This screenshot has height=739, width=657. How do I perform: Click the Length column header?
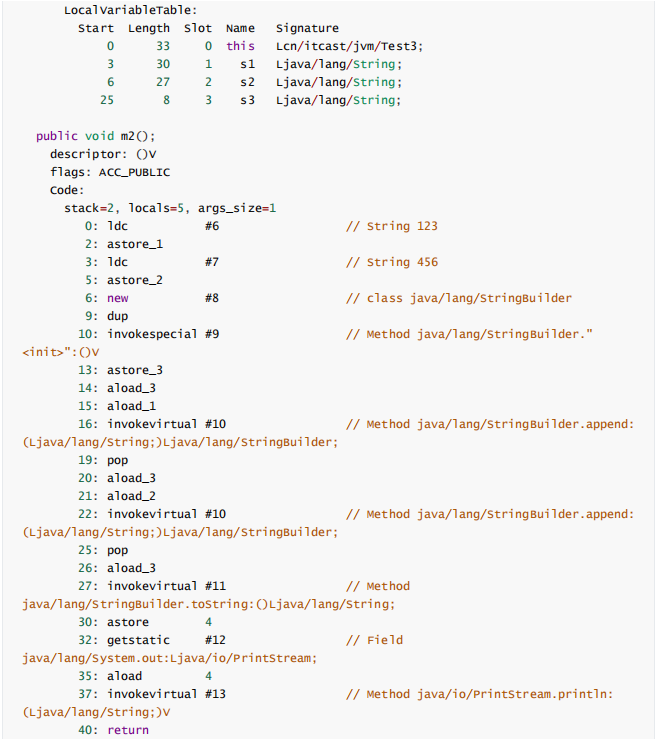click(x=149, y=28)
